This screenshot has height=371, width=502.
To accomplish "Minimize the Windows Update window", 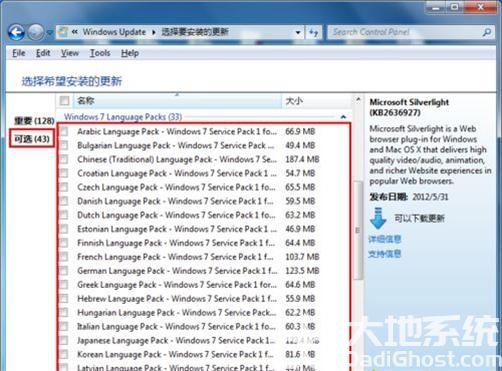I will (x=436, y=7).
